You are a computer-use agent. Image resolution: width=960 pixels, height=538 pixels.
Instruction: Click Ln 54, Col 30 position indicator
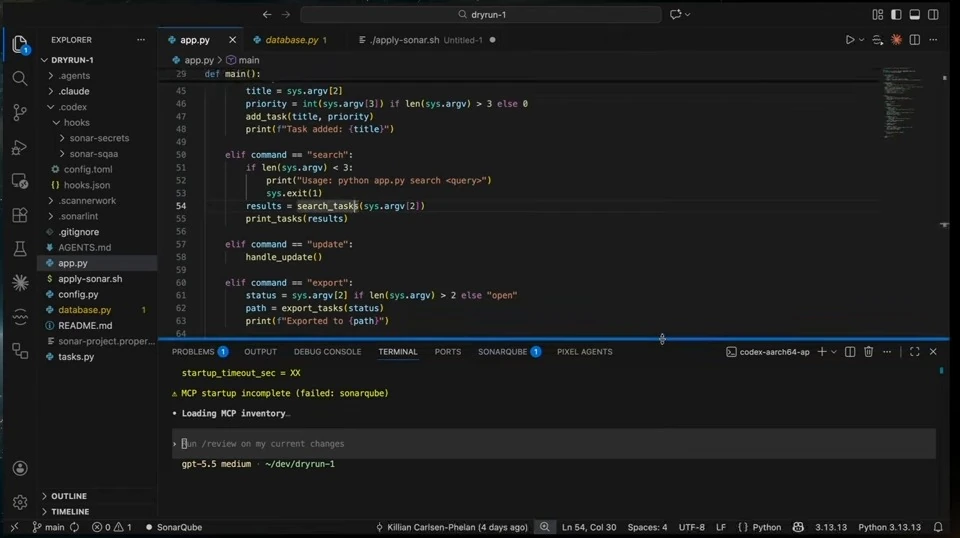click(x=589, y=527)
